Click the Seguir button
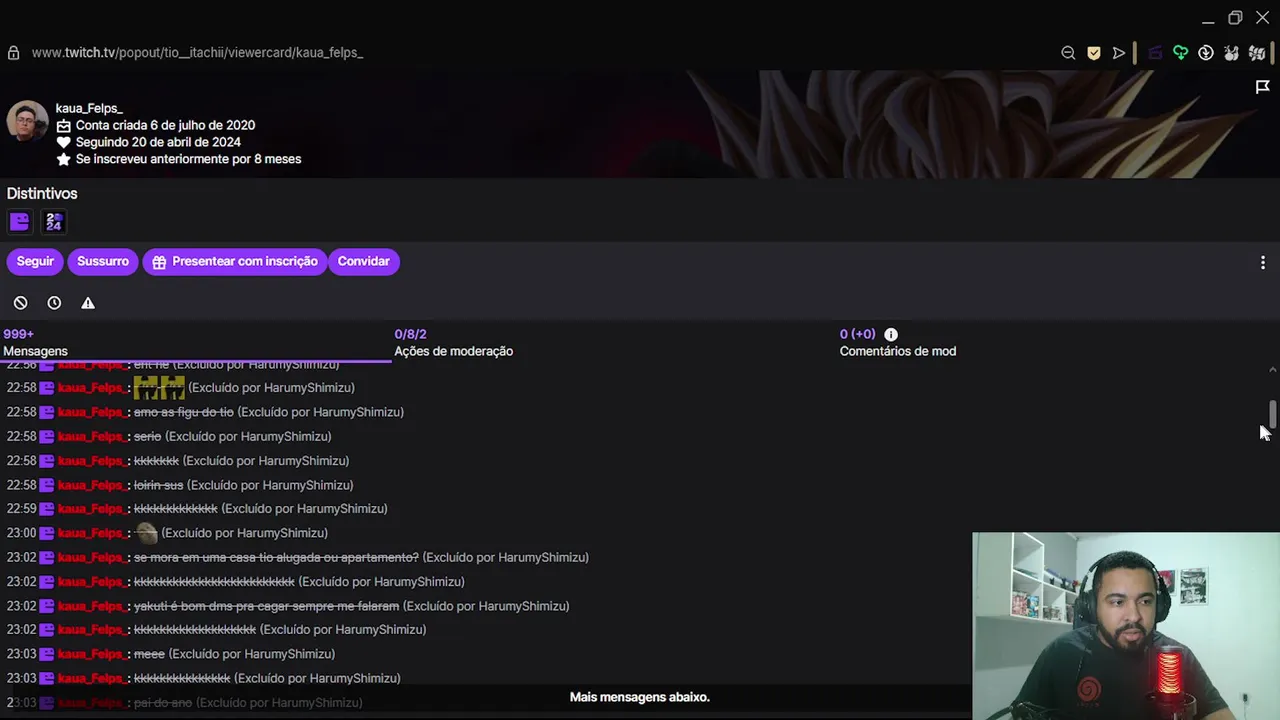Viewport: 1280px width, 720px height. pyautogui.click(x=35, y=261)
